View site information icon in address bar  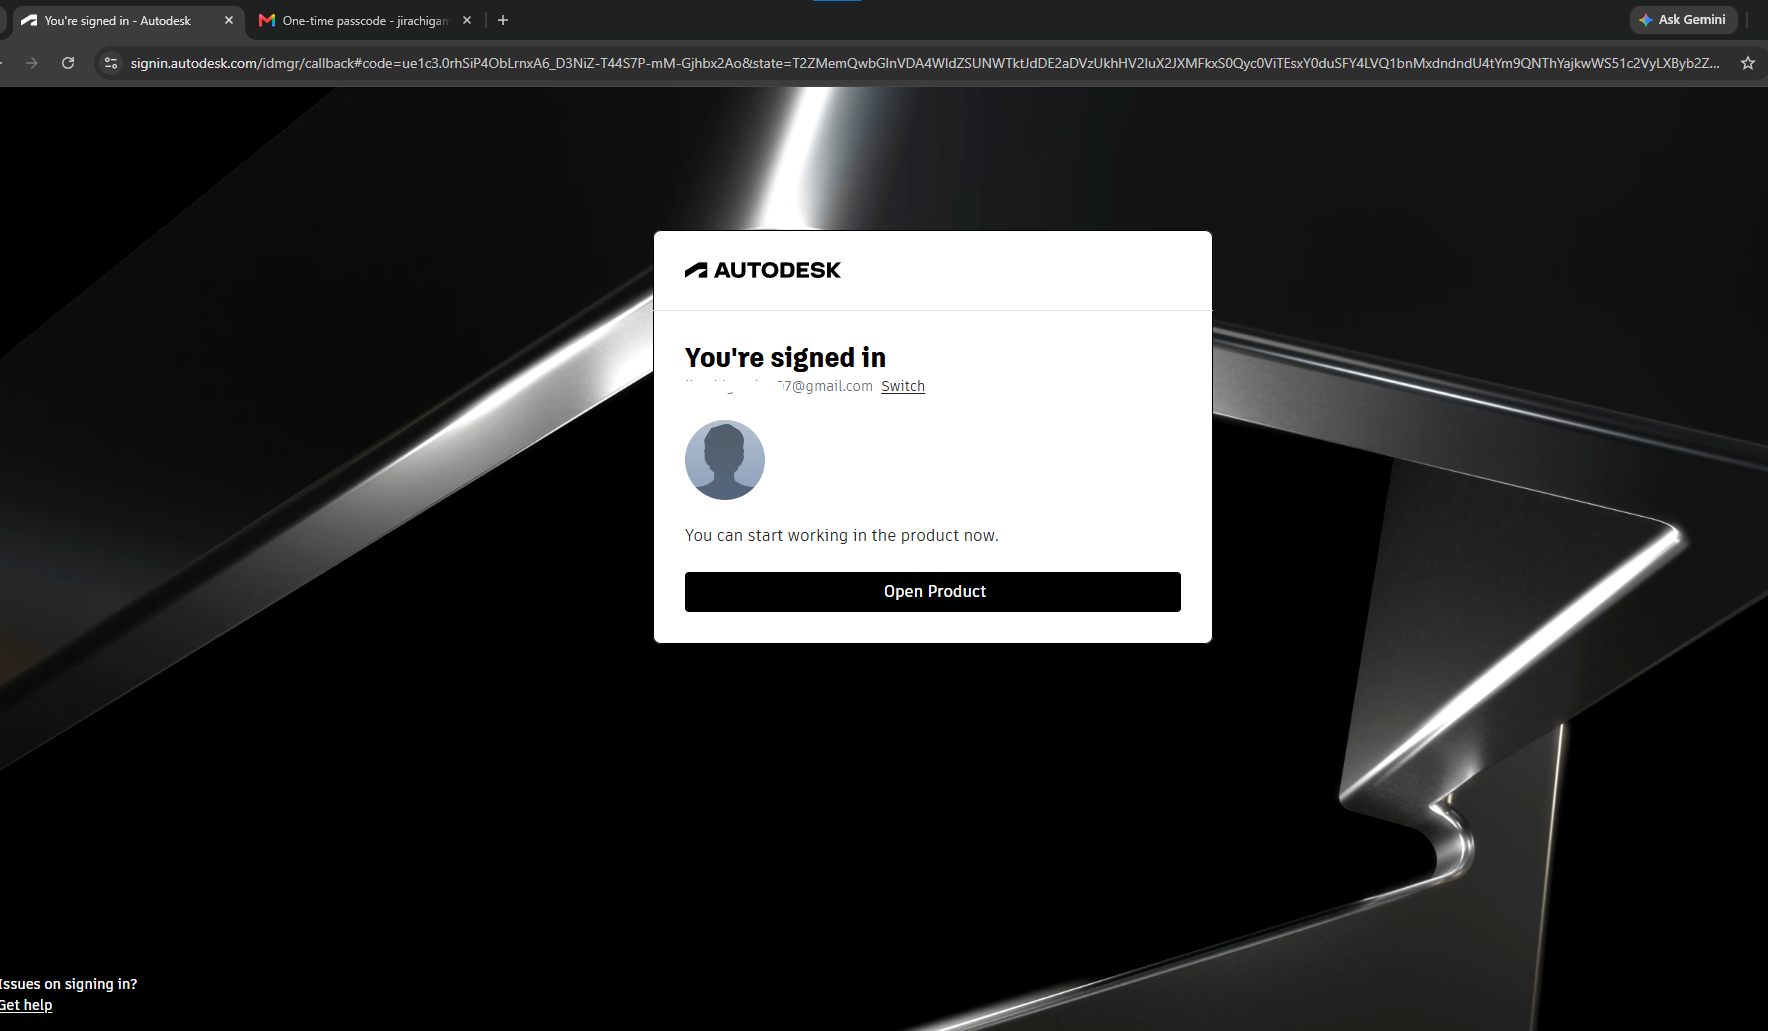click(111, 63)
